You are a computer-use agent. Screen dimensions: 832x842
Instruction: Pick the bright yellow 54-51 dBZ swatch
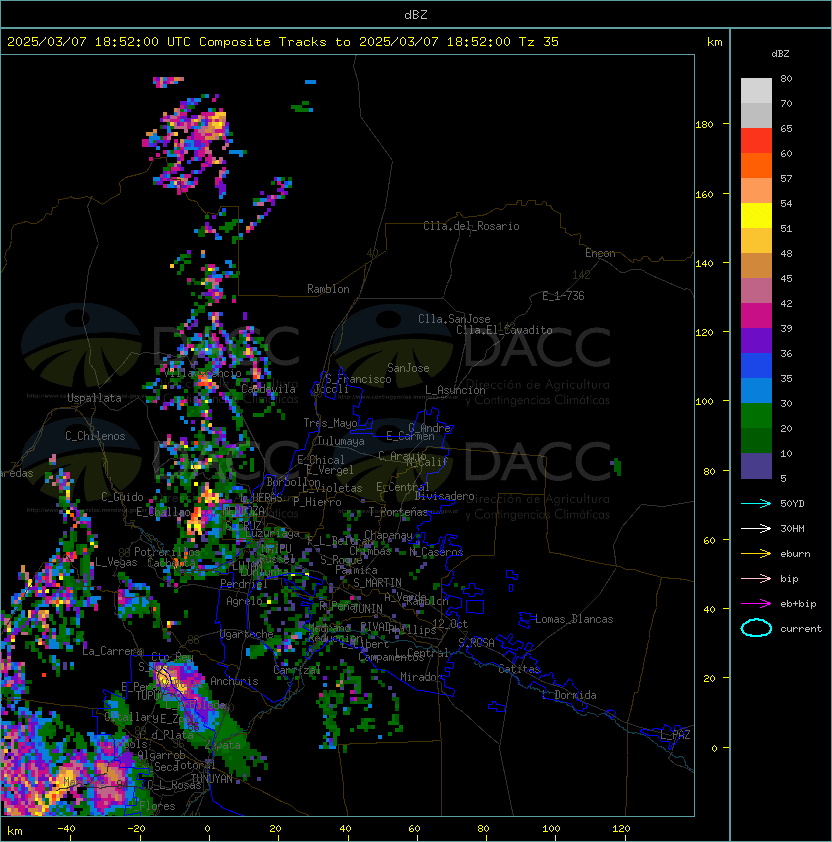(756, 216)
